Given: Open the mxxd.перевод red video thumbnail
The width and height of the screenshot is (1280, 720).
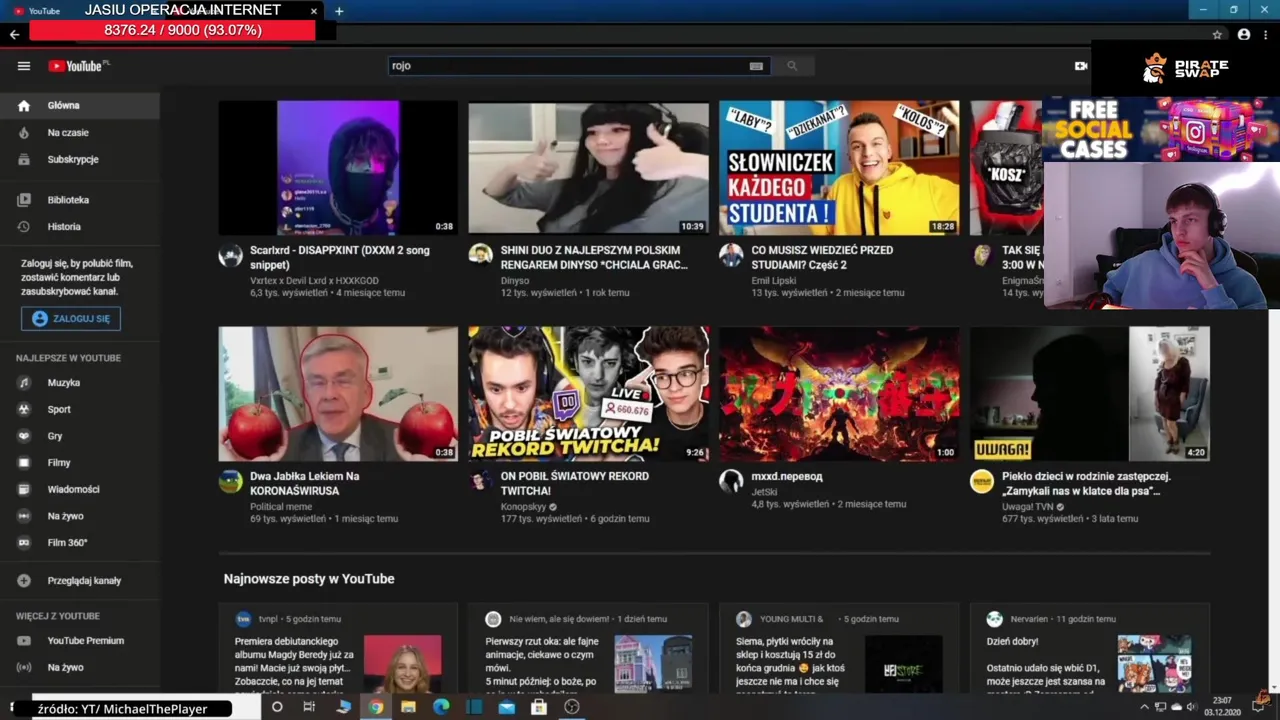Looking at the screenshot, I should click(838, 394).
